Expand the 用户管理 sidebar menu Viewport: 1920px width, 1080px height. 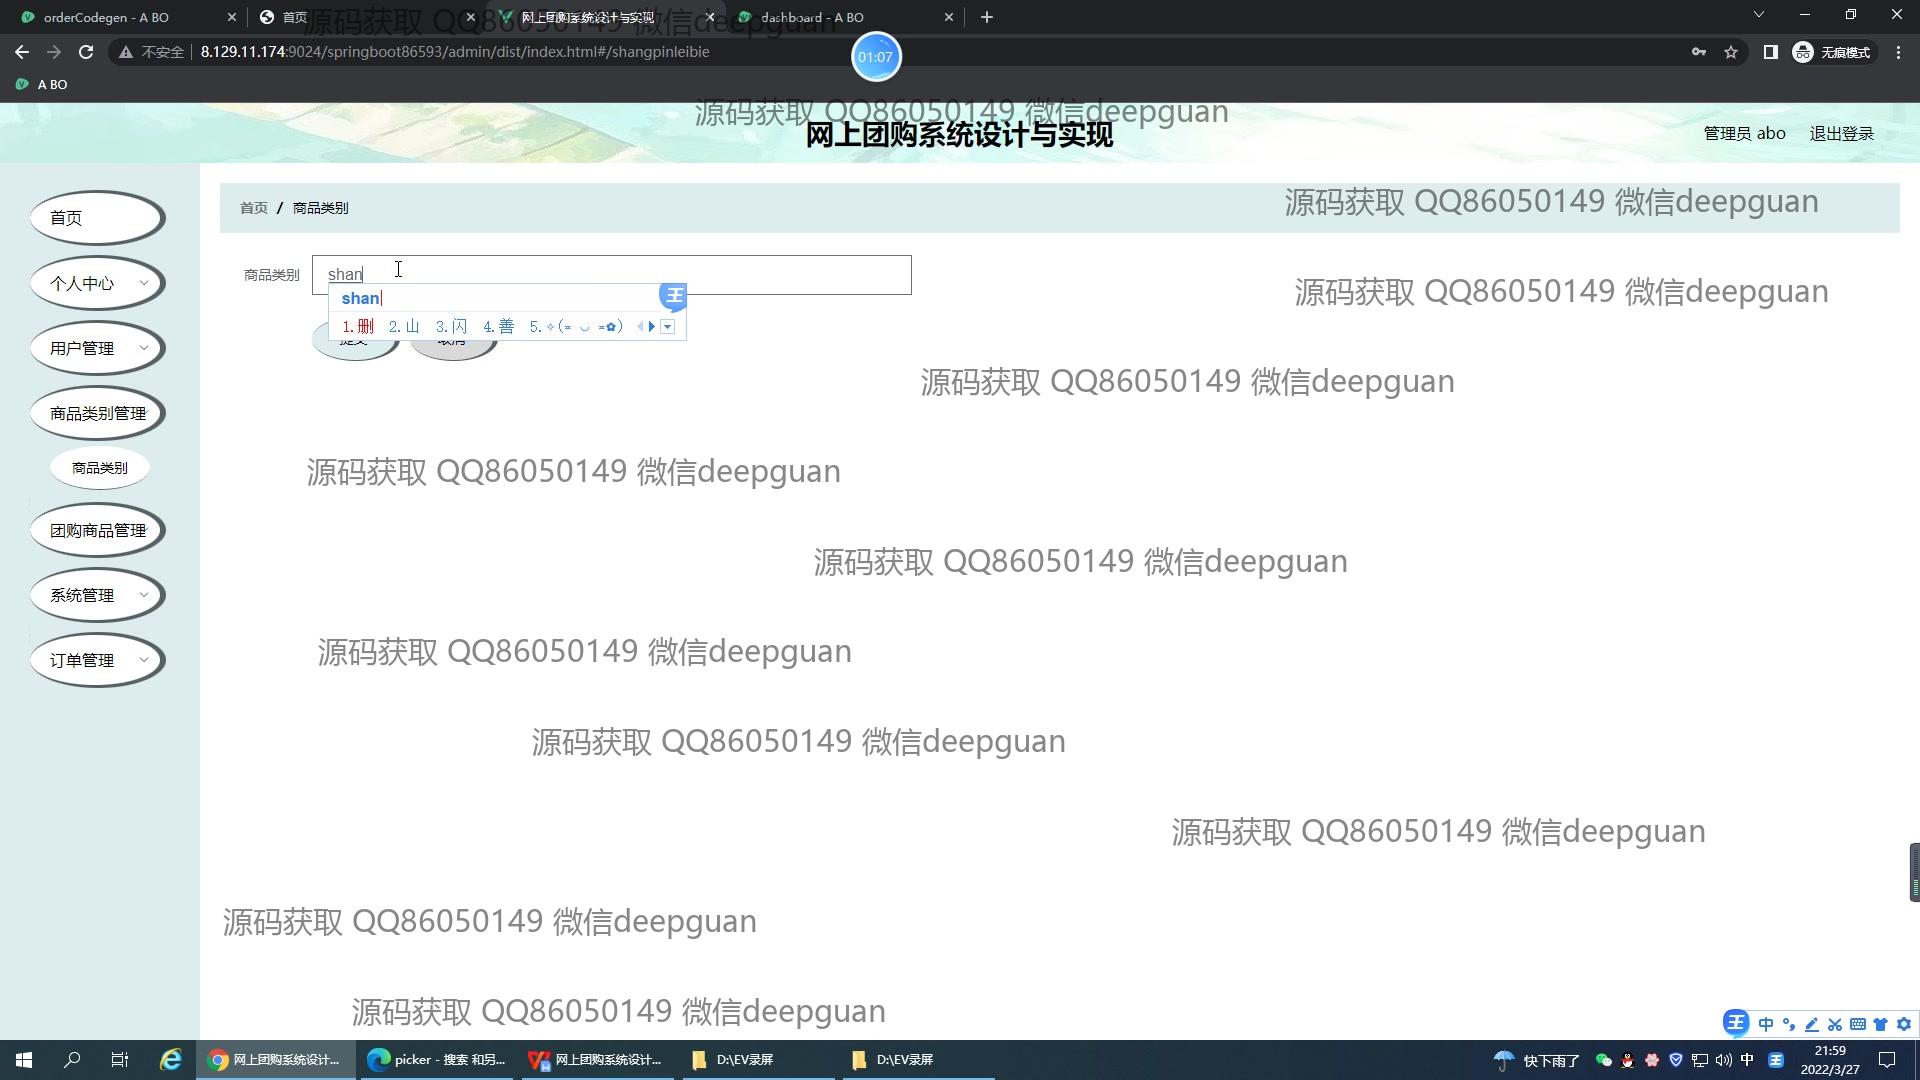coord(97,348)
